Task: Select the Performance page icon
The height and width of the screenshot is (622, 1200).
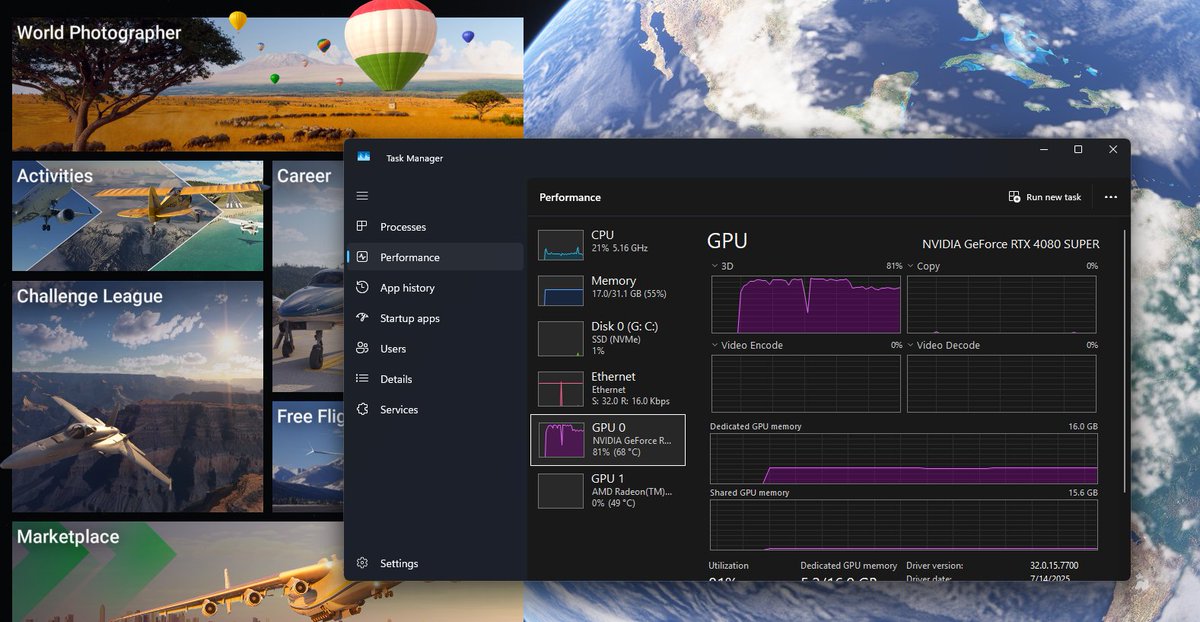Action: click(362, 257)
